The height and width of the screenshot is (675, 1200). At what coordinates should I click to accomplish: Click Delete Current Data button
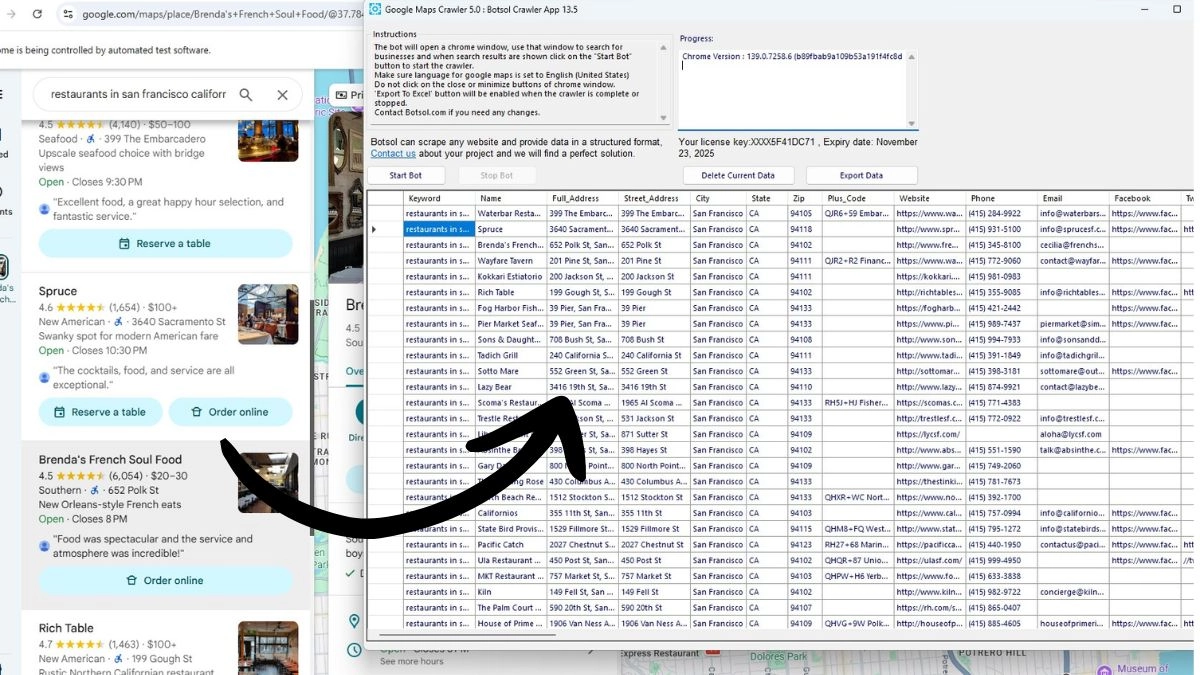737,175
